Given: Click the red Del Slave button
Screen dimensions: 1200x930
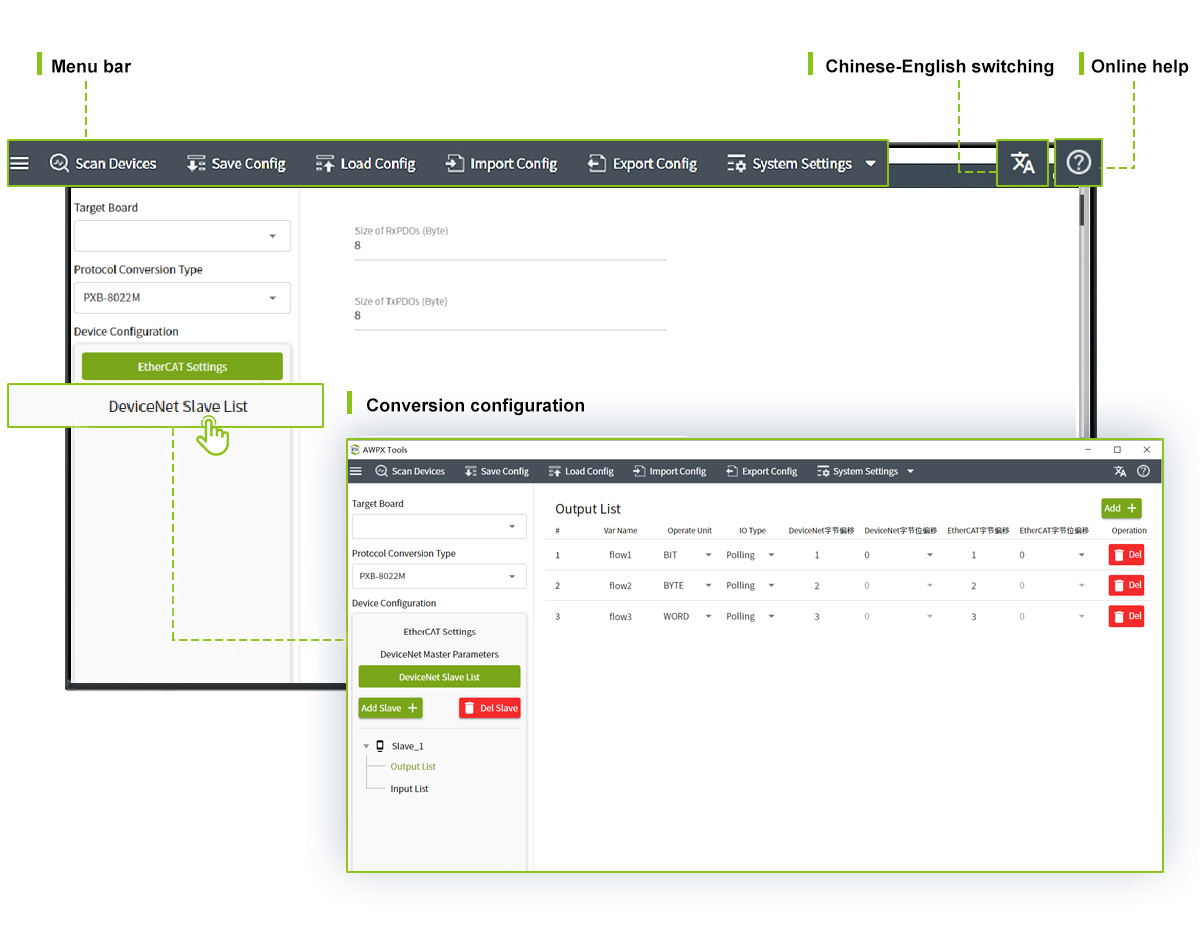Looking at the screenshot, I should click(490, 708).
